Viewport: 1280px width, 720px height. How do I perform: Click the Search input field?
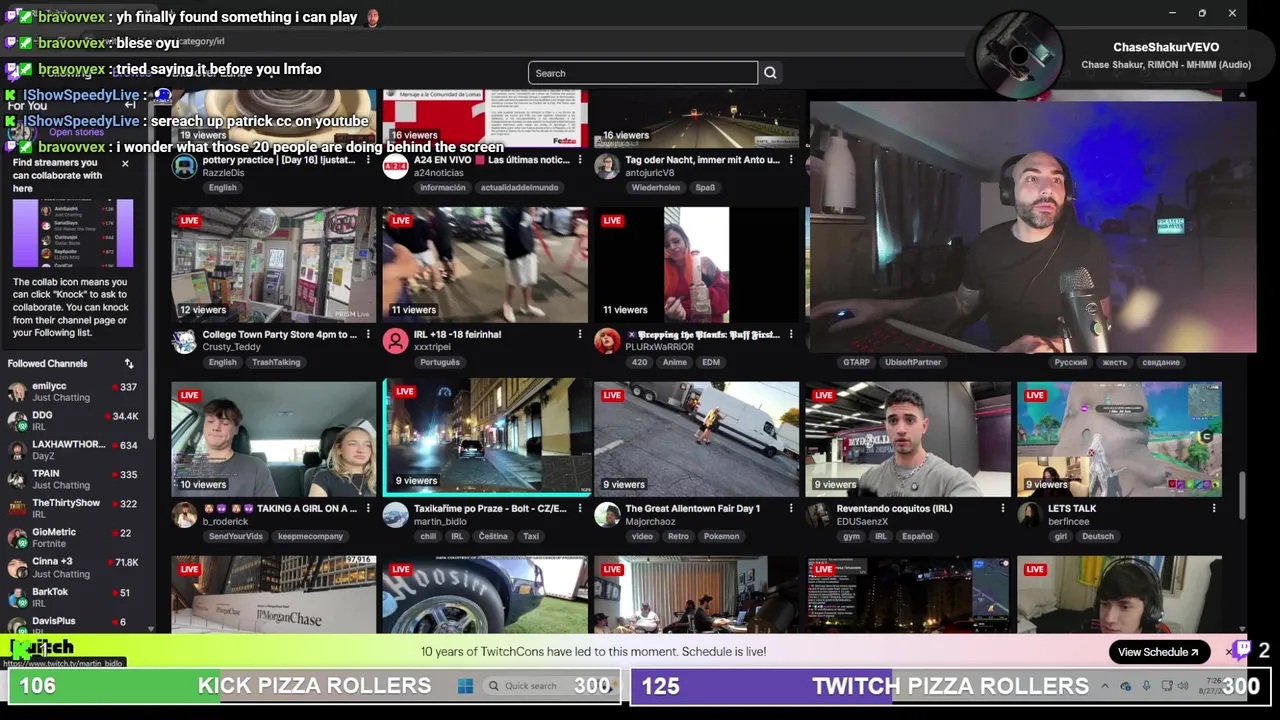(643, 73)
